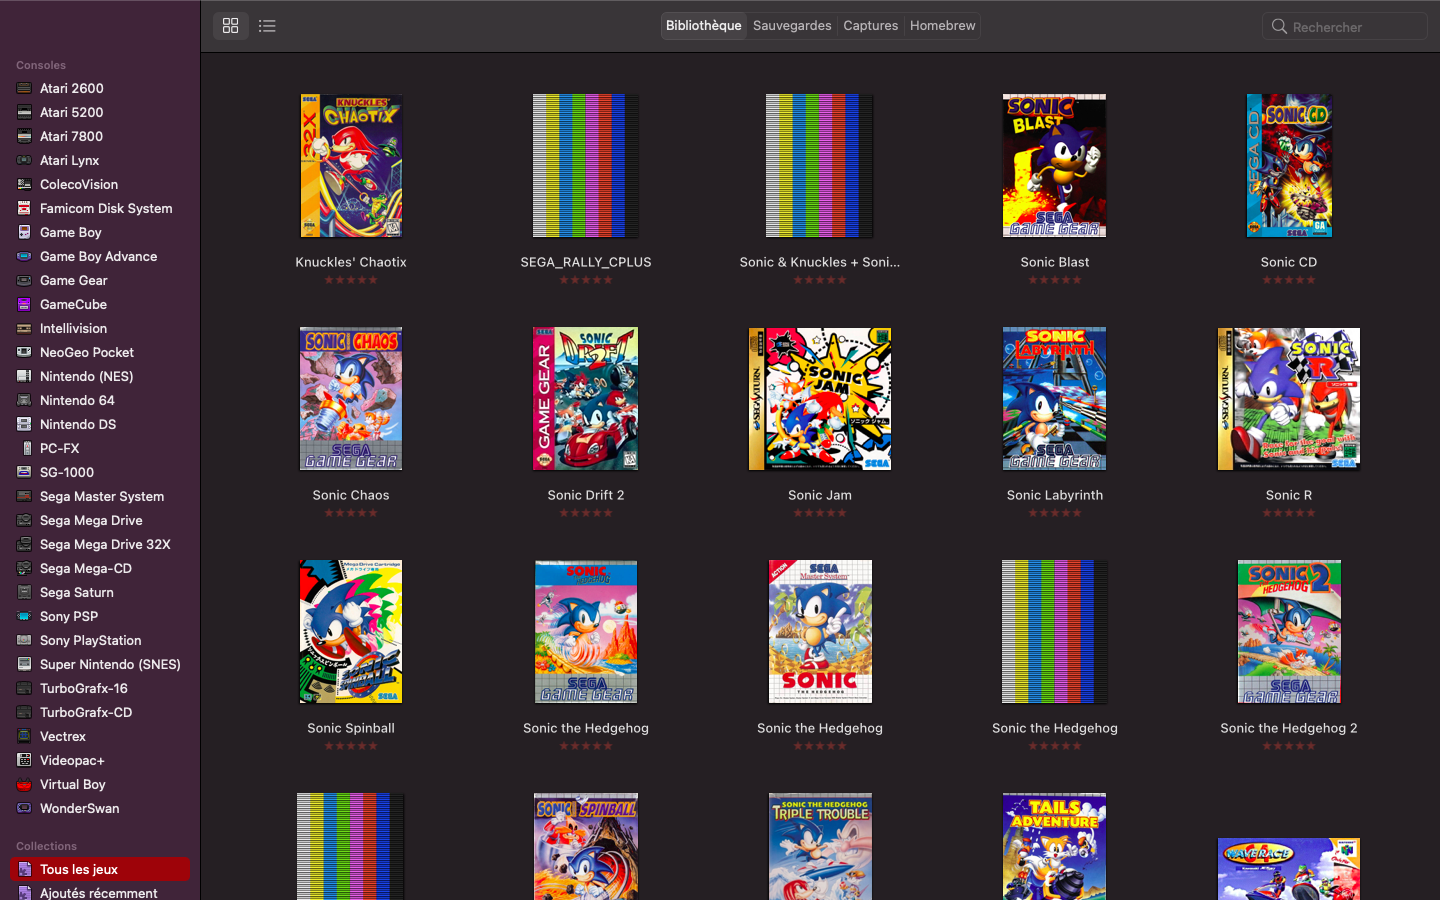The image size is (1440, 900).
Task: Click the Intellivision icon
Action: [x=24, y=328]
